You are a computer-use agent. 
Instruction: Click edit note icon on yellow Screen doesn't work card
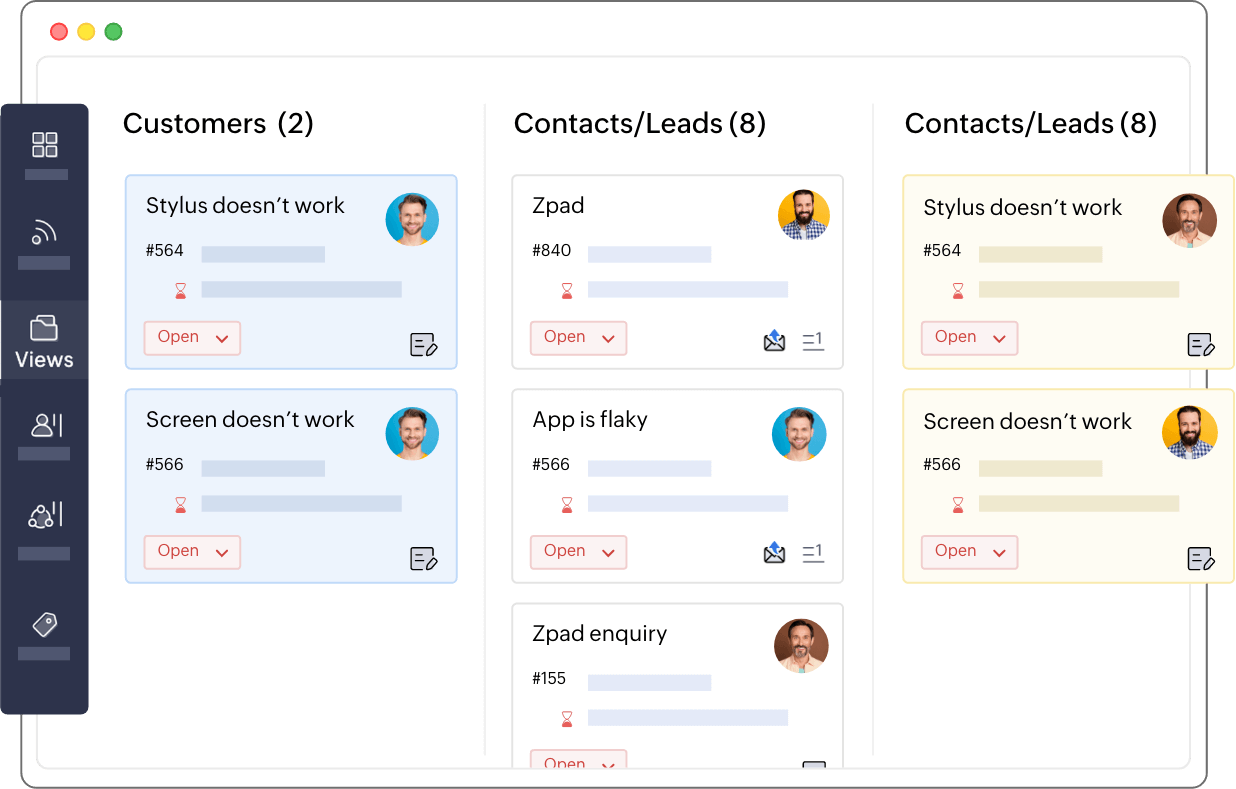[x=1201, y=559]
